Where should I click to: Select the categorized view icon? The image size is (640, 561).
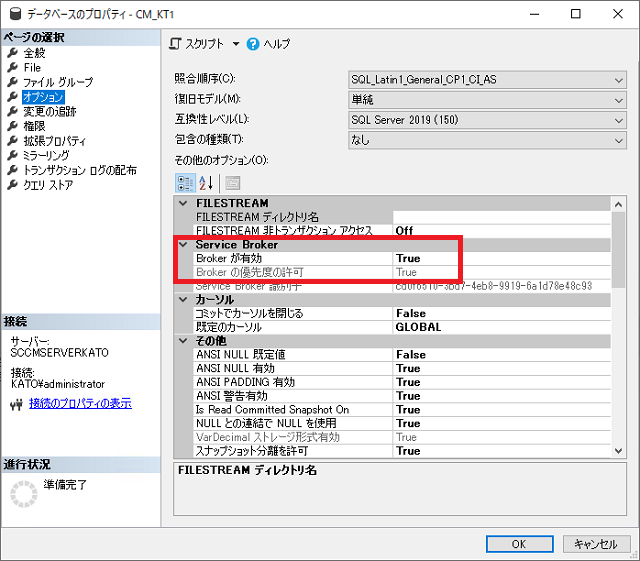tap(185, 182)
